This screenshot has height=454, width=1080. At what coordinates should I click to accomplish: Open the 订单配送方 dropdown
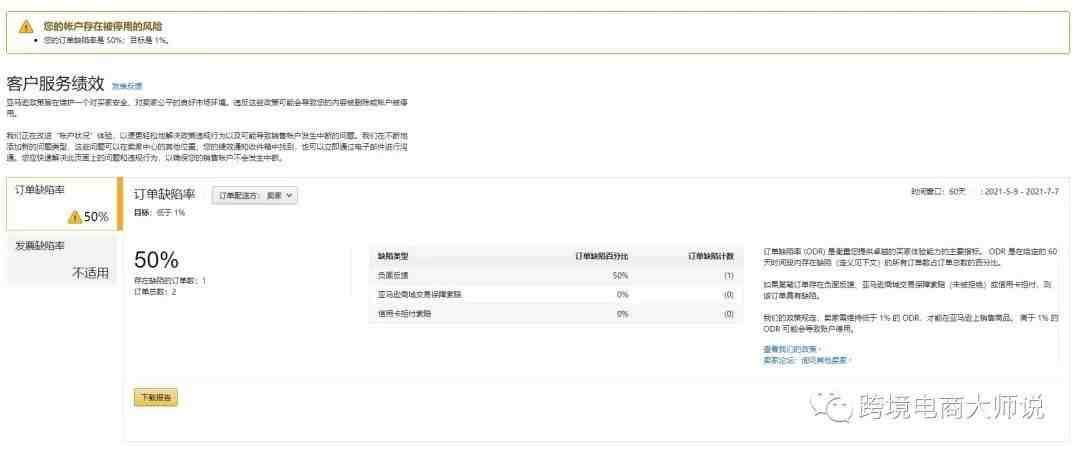click(255, 196)
